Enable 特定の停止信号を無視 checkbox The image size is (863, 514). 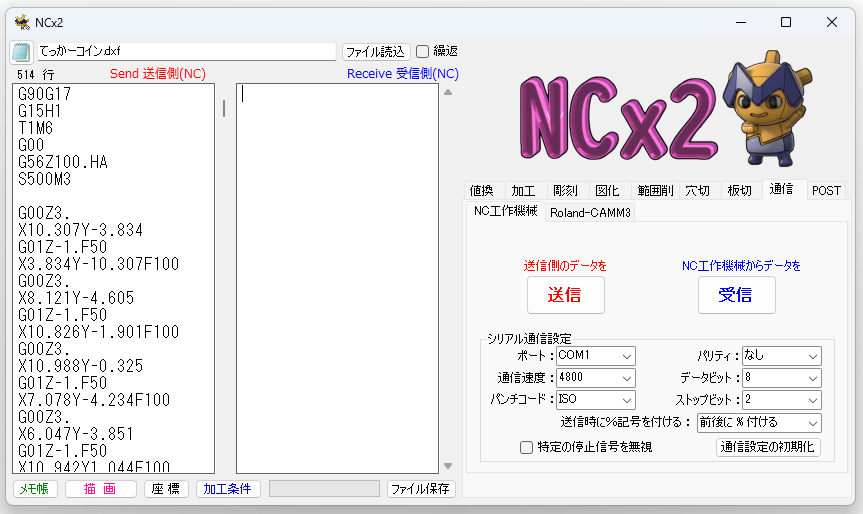pos(526,447)
